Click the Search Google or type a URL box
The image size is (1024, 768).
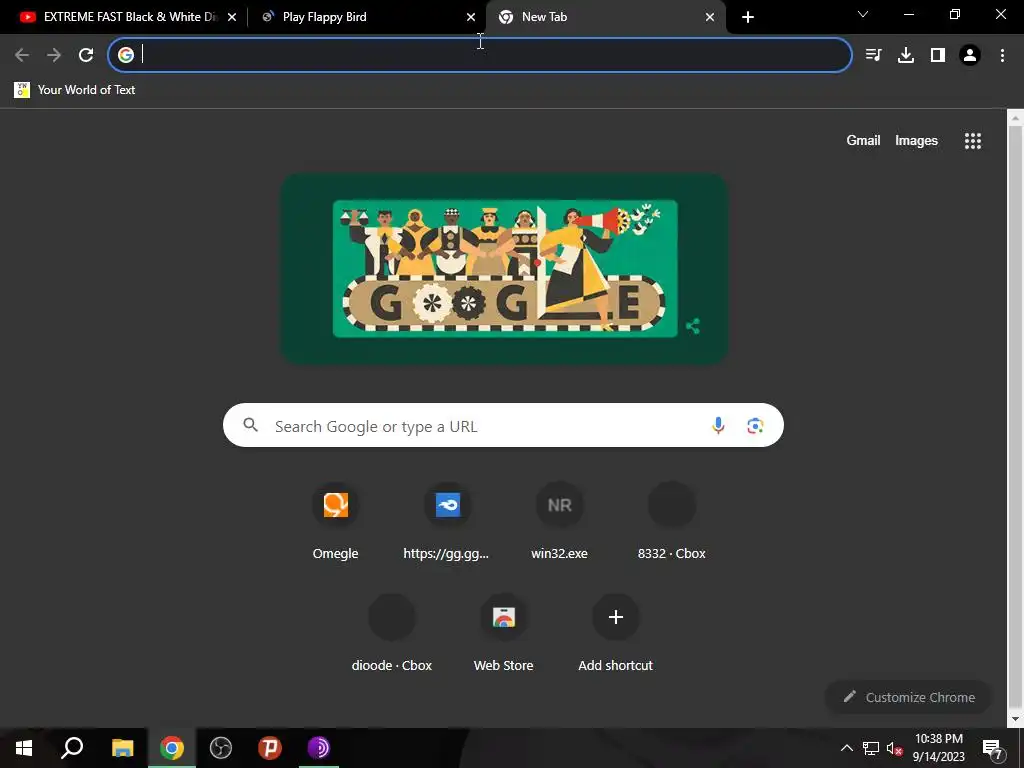[x=503, y=425]
